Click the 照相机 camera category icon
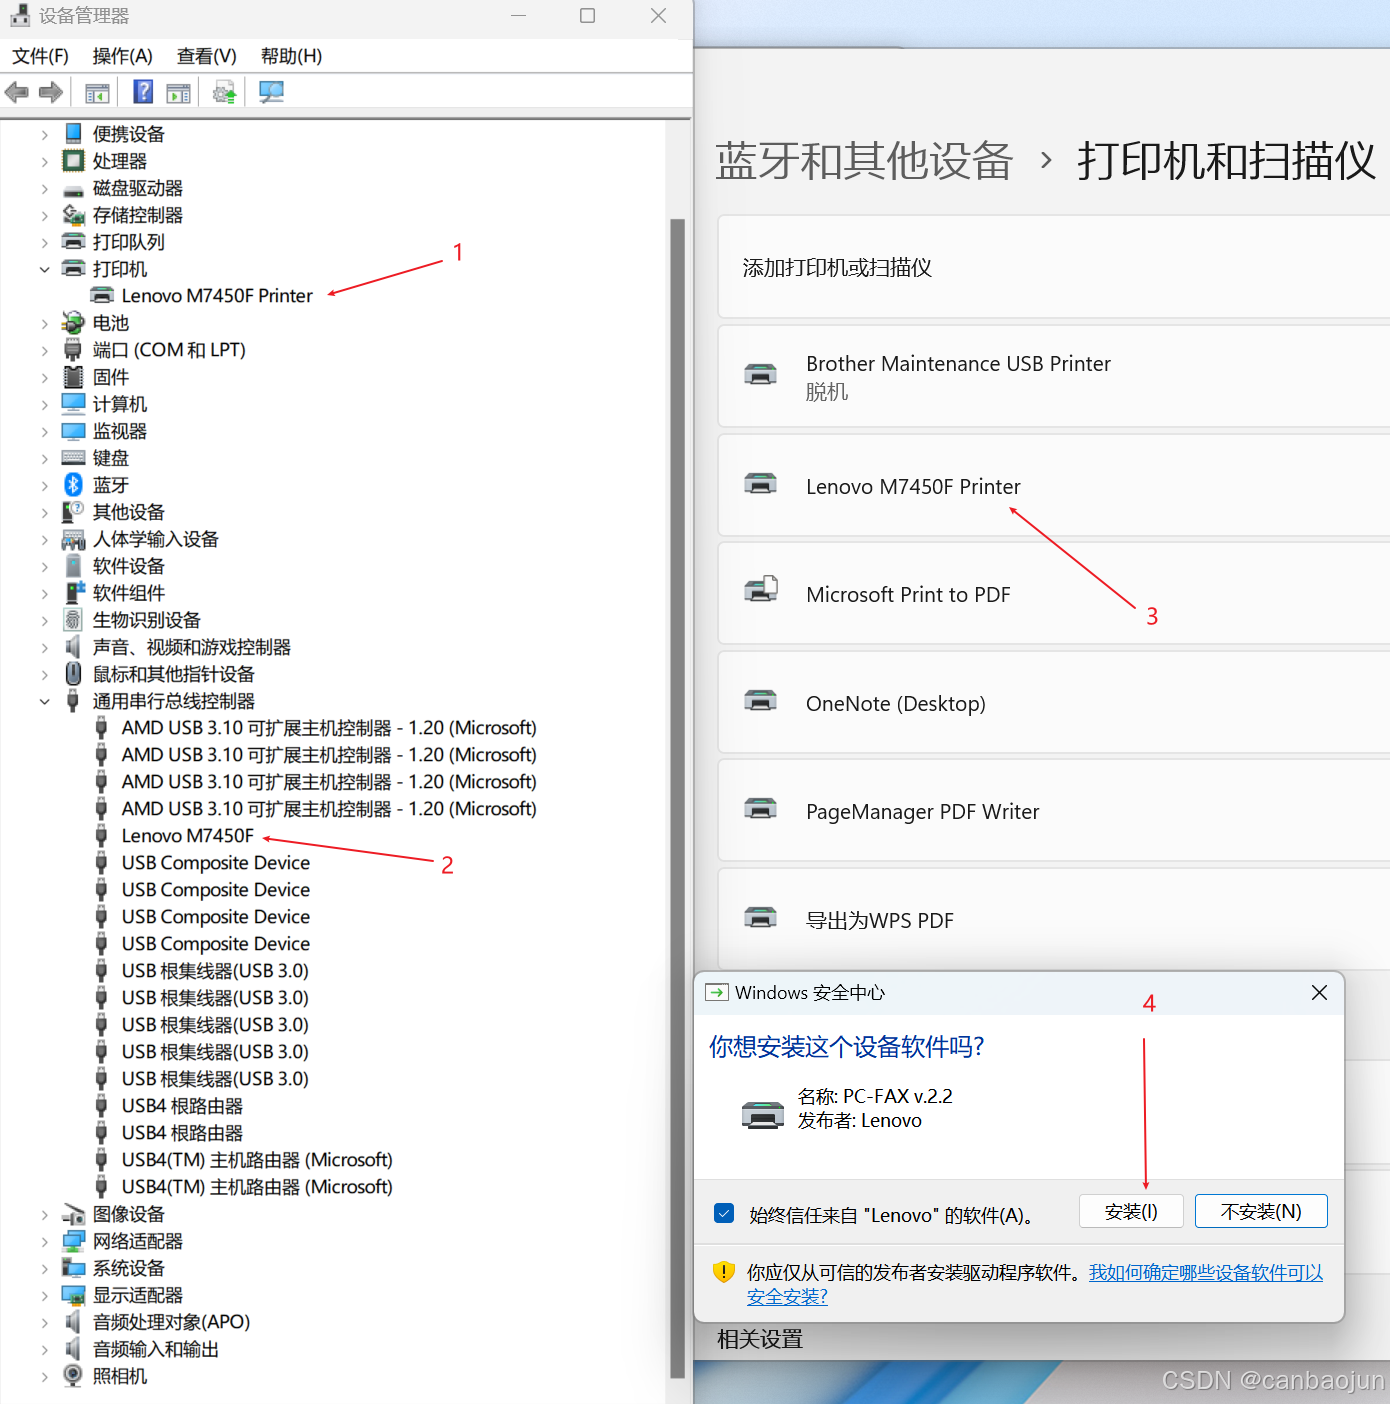This screenshot has width=1390, height=1404. [73, 1376]
